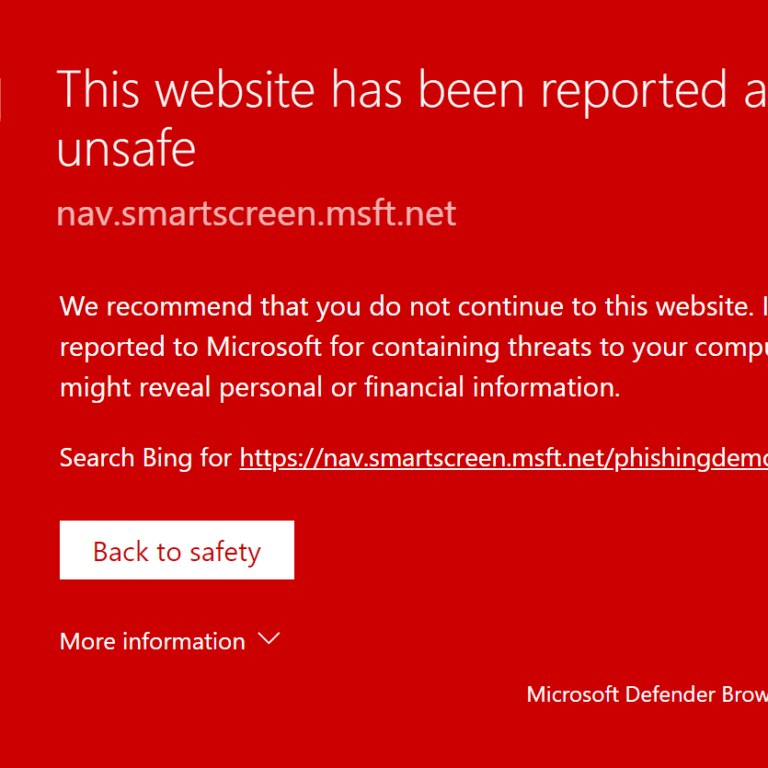Click the partially visible warning icon at left edge

[x=1, y=98]
